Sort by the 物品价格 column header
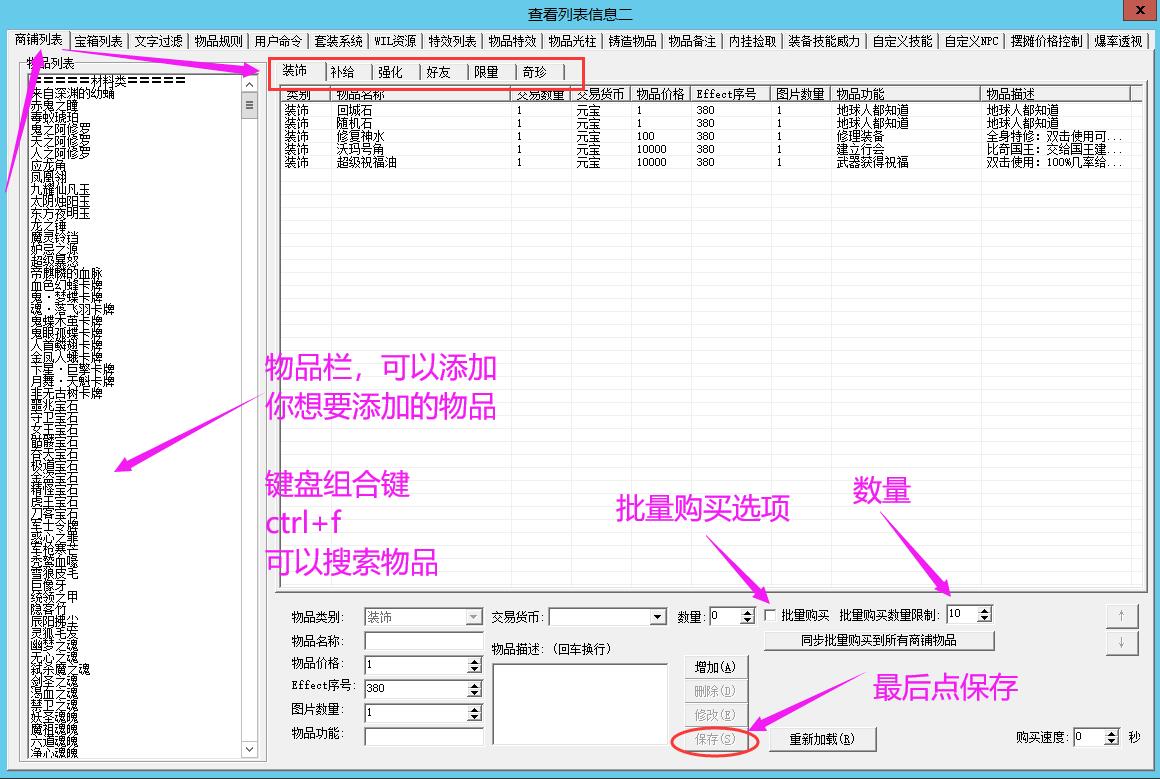The height and width of the screenshot is (779, 1160). click(660, 94)
